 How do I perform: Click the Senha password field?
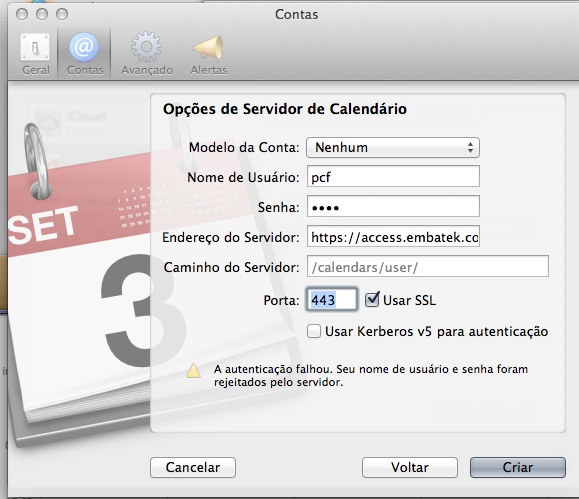pos(393,206)
